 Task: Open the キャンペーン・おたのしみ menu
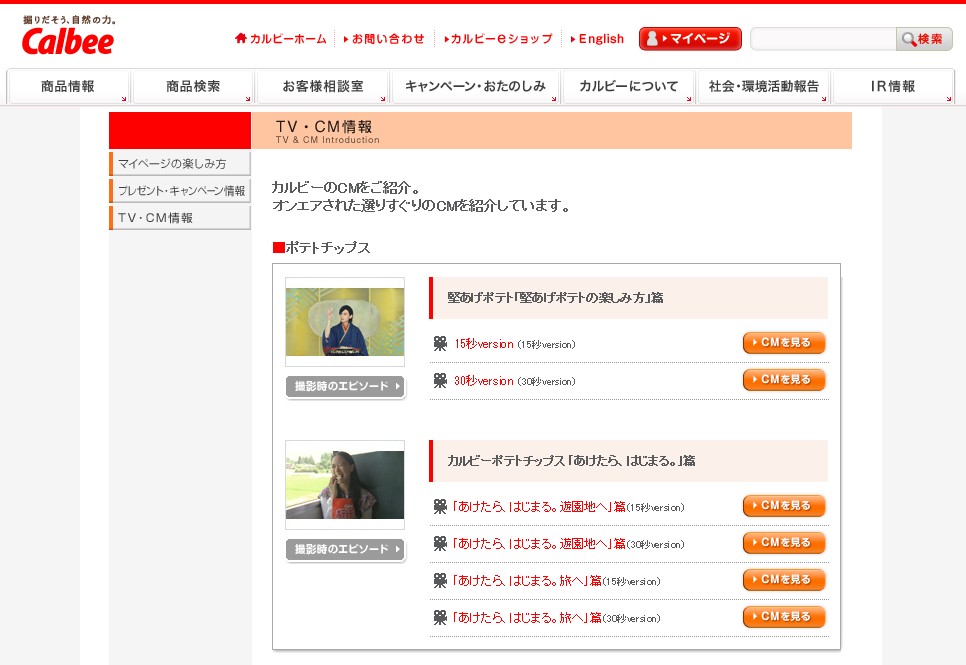tap(475, 86)
